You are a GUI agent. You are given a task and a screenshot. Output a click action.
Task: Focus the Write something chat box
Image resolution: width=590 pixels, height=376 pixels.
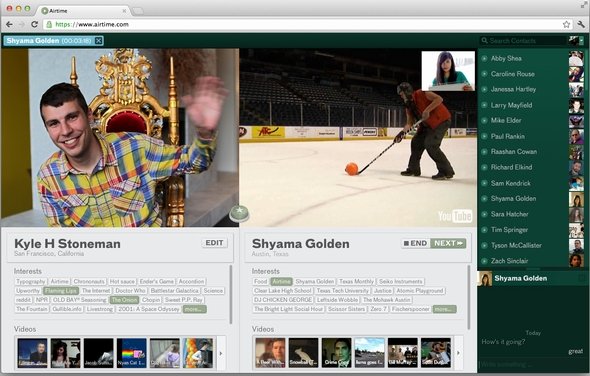pyautogui.click(x=532, y=365)
